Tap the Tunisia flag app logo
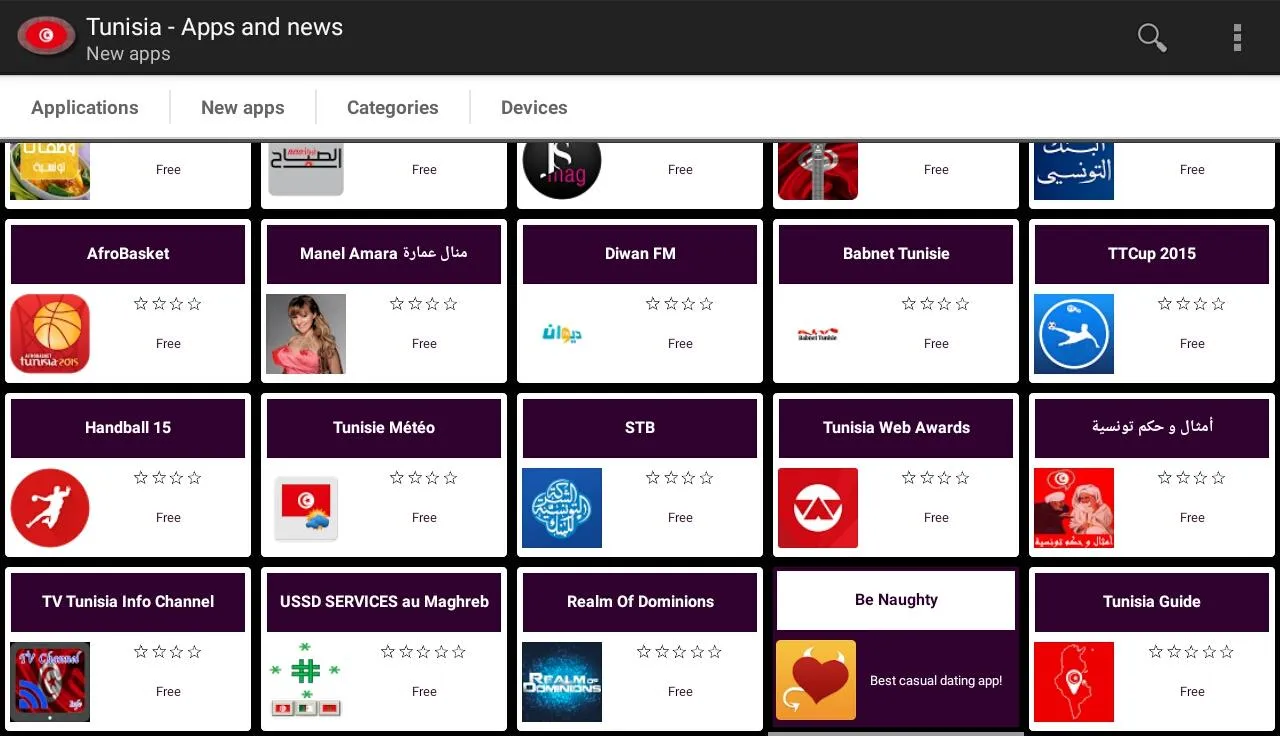Screen dimensions: 1280x736 click(45, 37)
